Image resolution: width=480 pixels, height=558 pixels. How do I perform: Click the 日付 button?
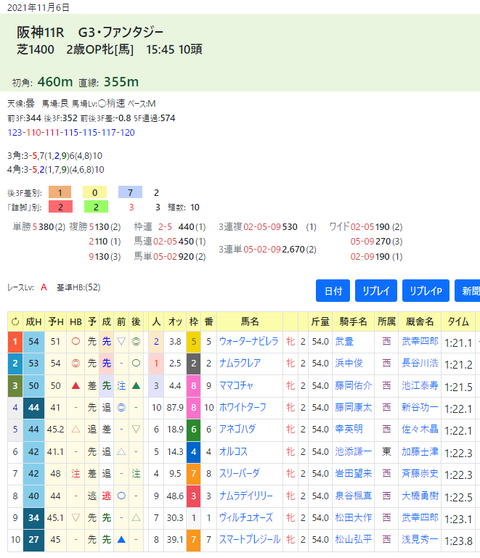(x=333, y=291)
